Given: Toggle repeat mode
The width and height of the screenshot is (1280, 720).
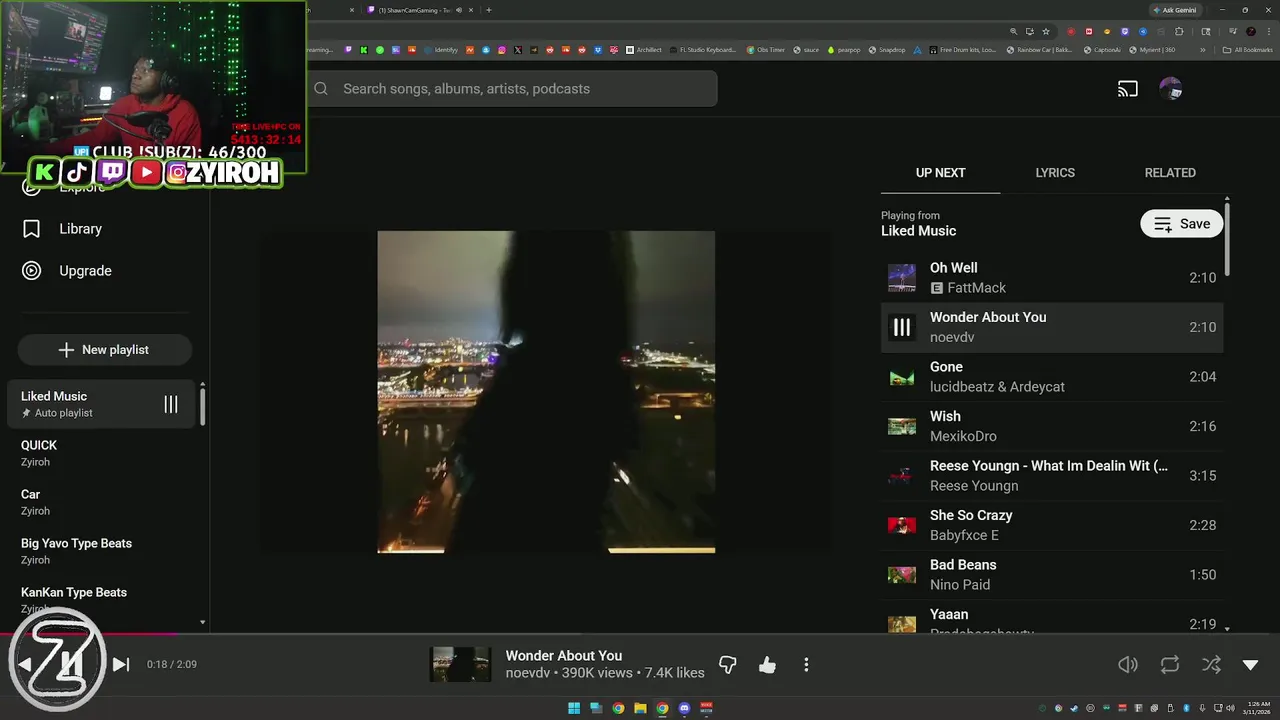Looking at the screenshot, I should tap(1169, 665).
